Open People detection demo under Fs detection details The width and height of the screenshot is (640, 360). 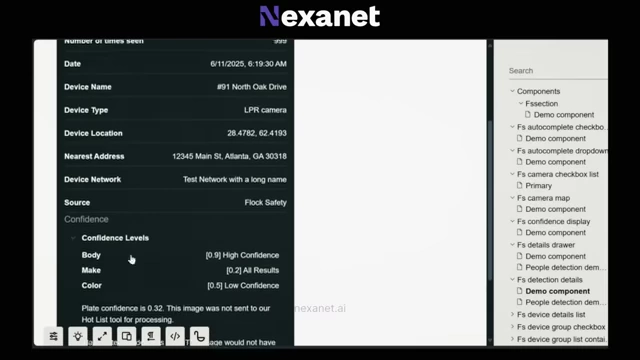(565, 302)
